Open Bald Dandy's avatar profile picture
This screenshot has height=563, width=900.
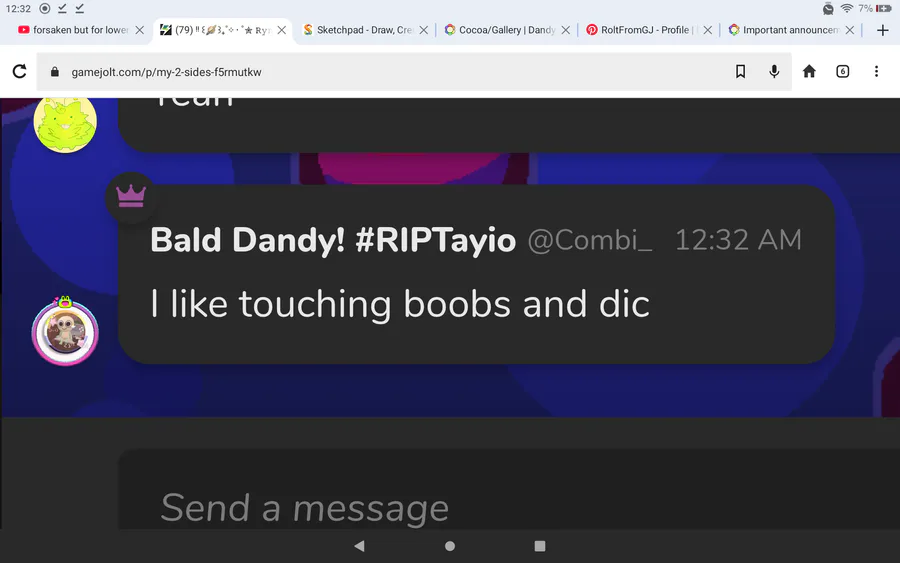pos(65,331)
